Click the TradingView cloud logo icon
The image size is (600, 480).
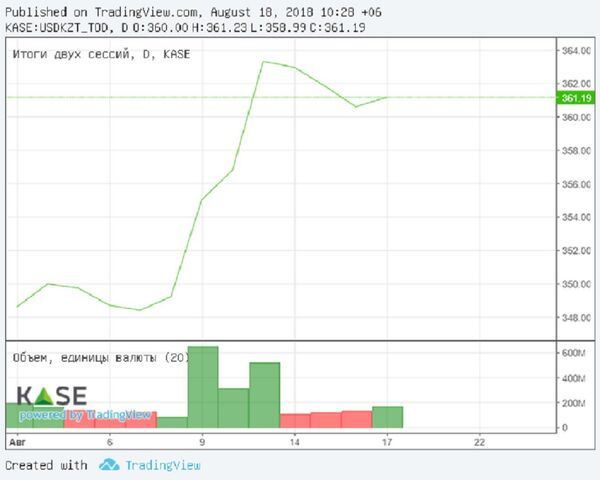point(109,465)
